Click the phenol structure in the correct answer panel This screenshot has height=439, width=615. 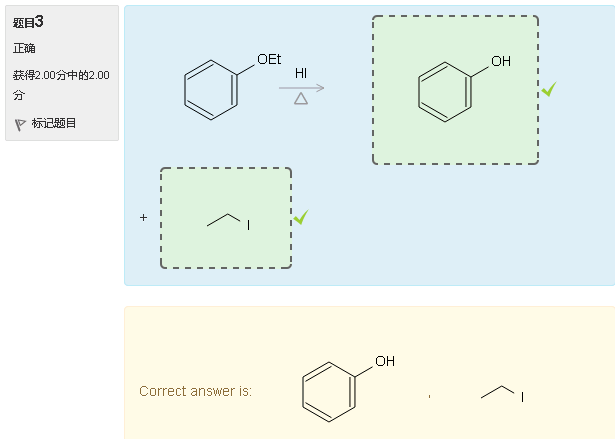[348, 388]
